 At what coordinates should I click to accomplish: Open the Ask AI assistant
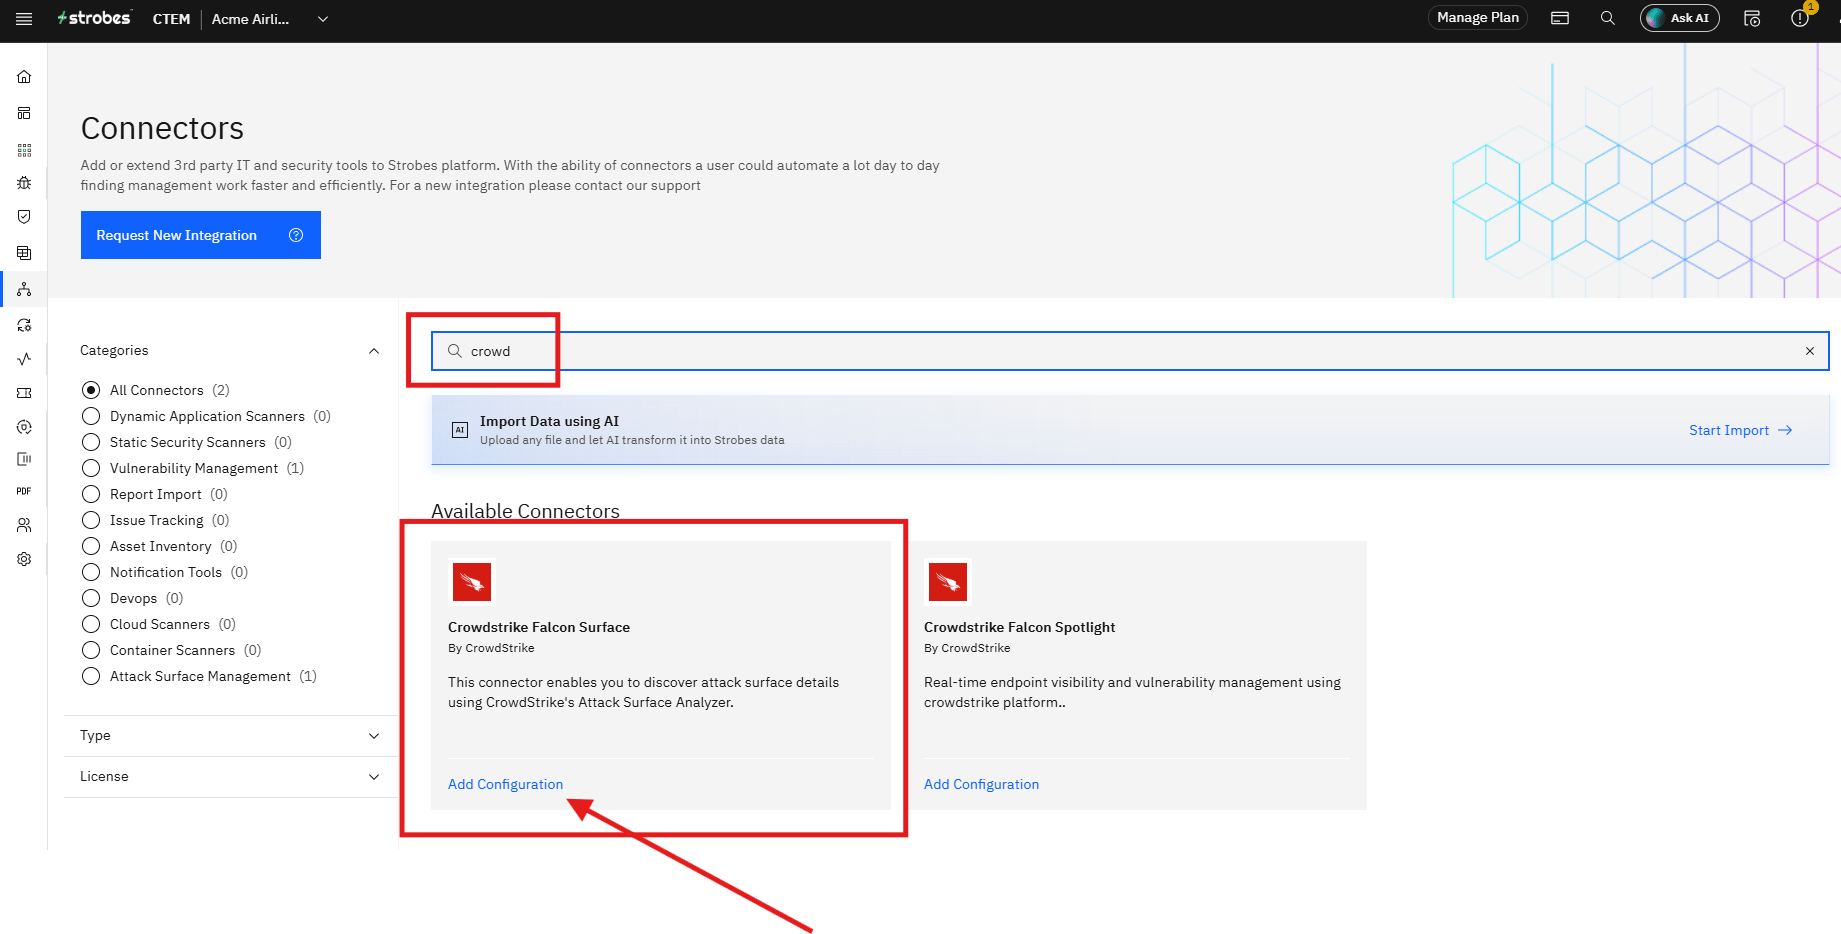pos(1680,18)
